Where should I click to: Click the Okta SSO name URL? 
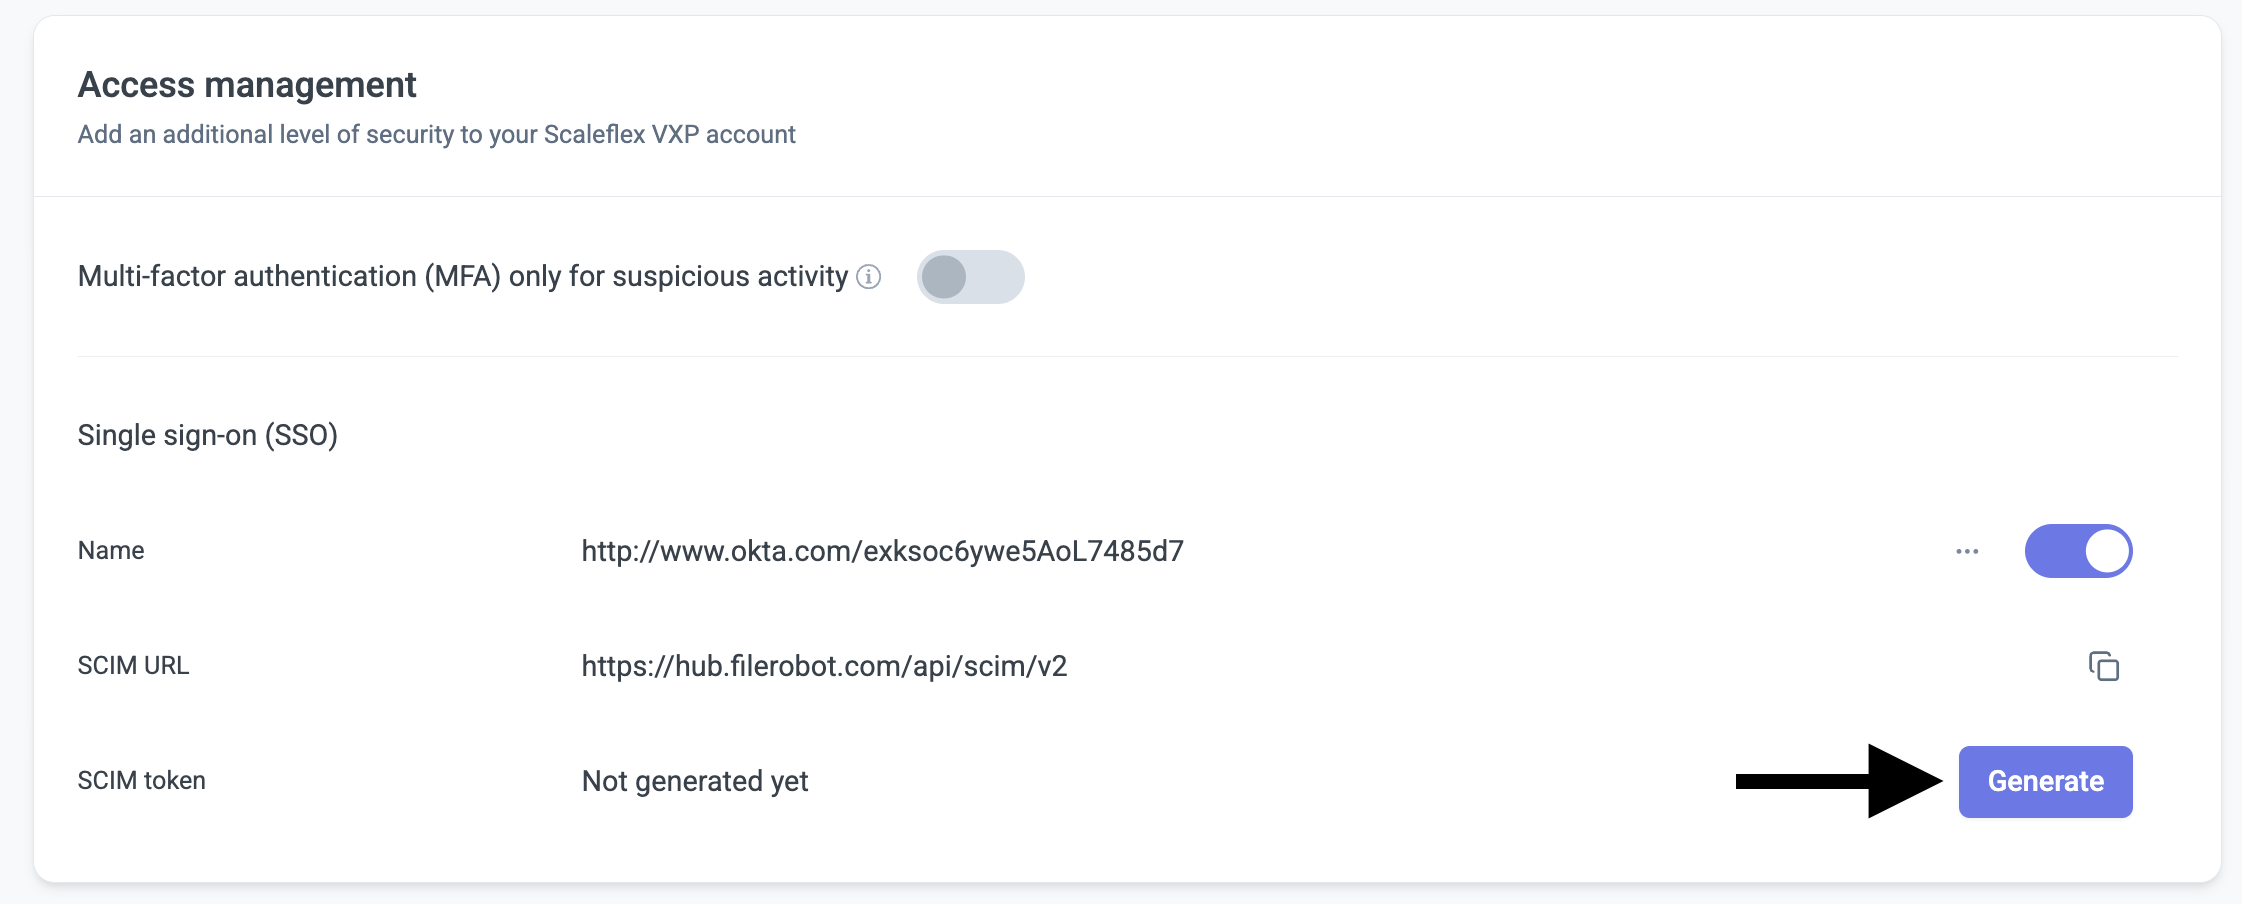click(882, 551)
